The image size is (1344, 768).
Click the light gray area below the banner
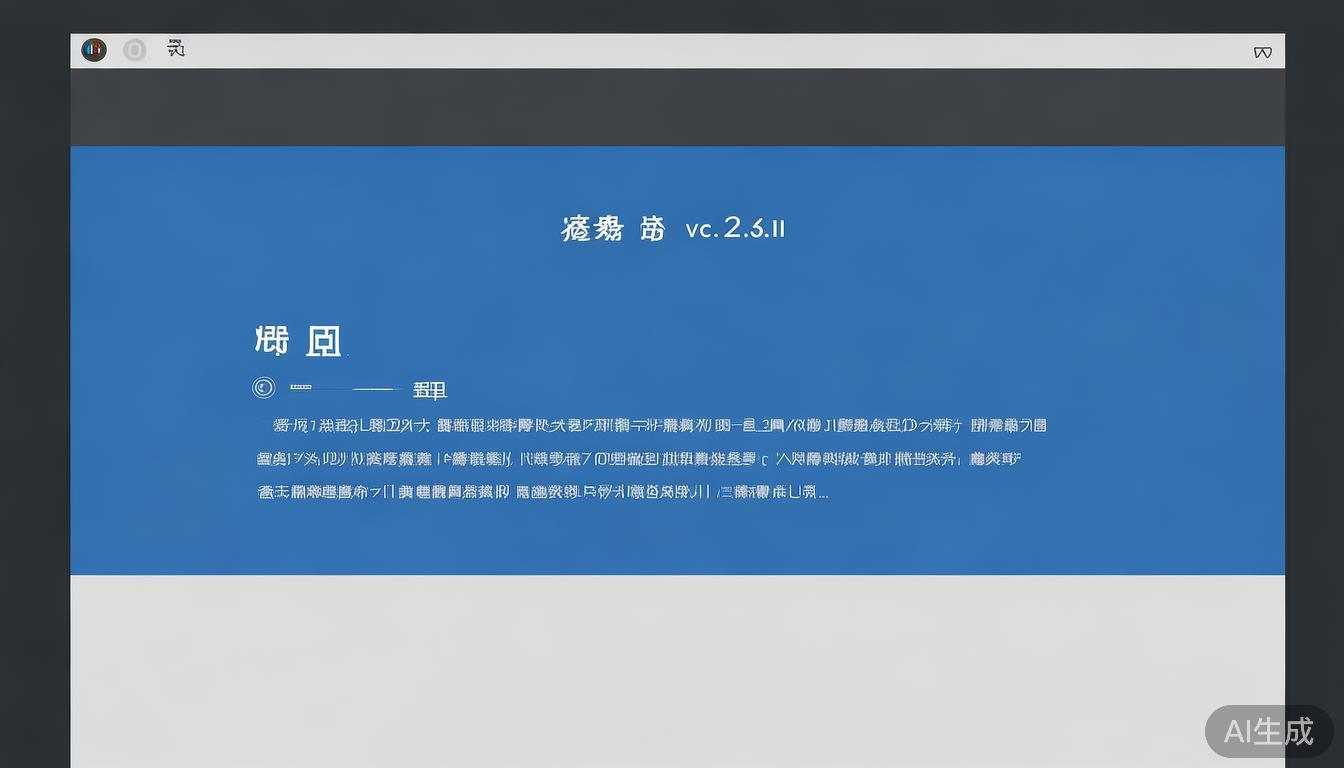tap(672, 660)
